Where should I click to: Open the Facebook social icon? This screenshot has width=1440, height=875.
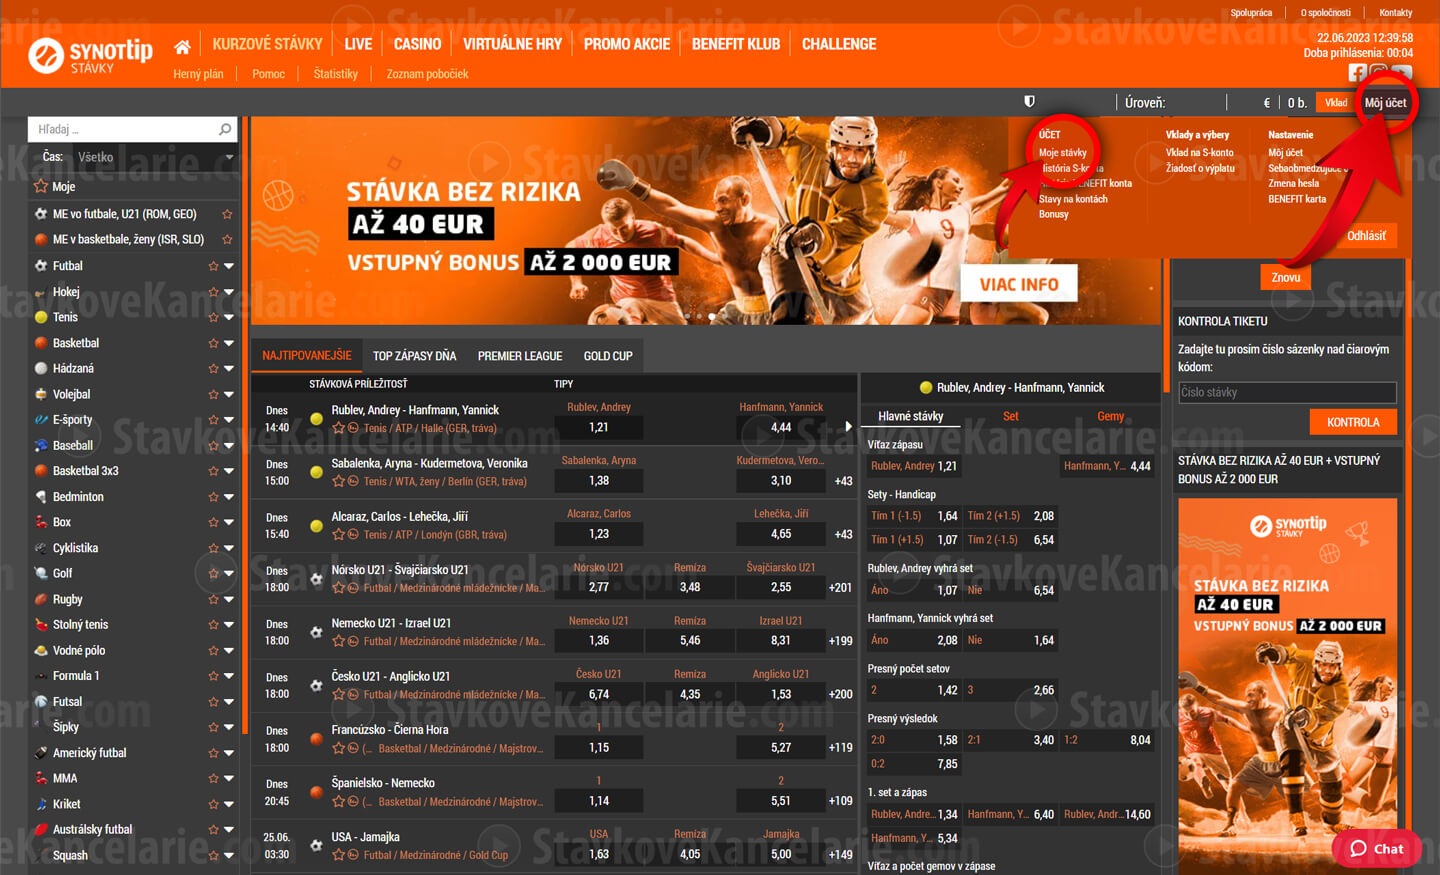point(1357,72)
